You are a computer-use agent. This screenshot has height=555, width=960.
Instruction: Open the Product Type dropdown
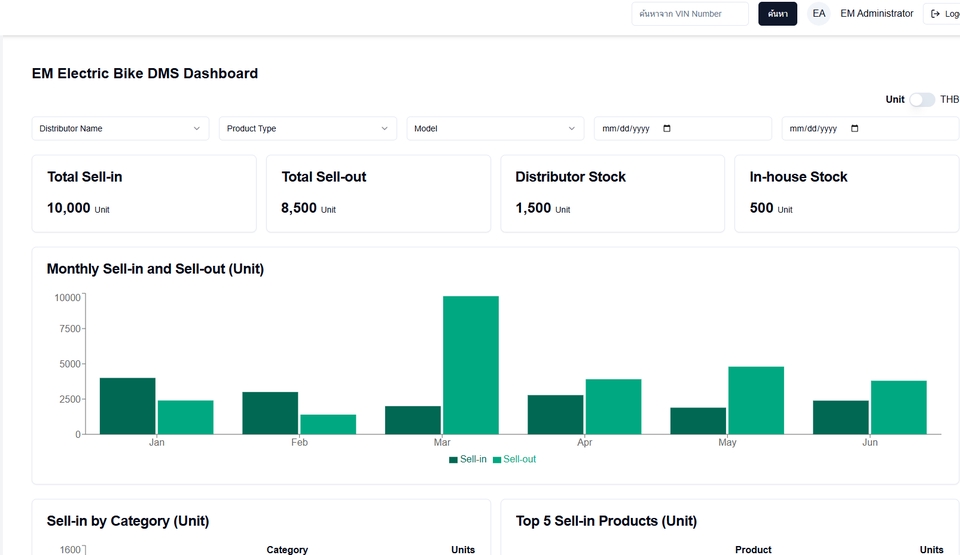coord(307,129)
